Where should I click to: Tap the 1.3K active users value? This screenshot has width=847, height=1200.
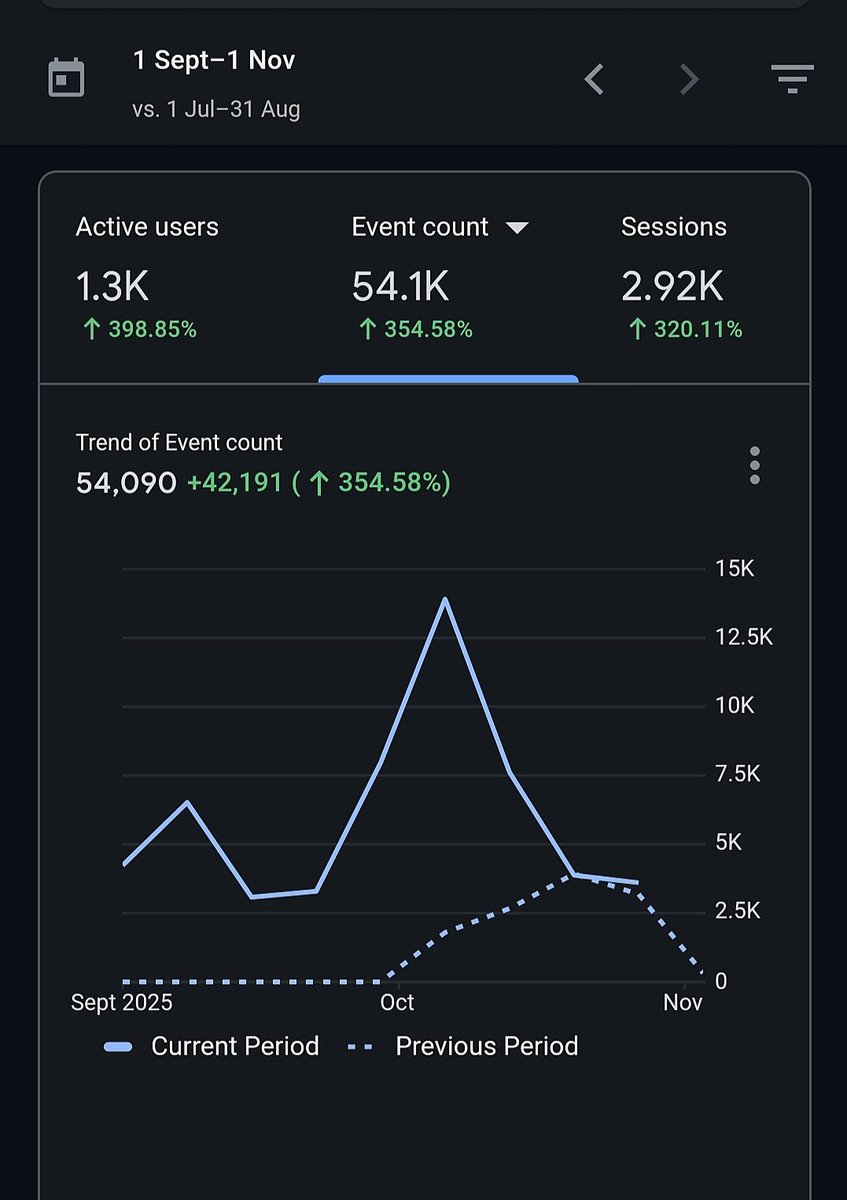click(112, 288)
